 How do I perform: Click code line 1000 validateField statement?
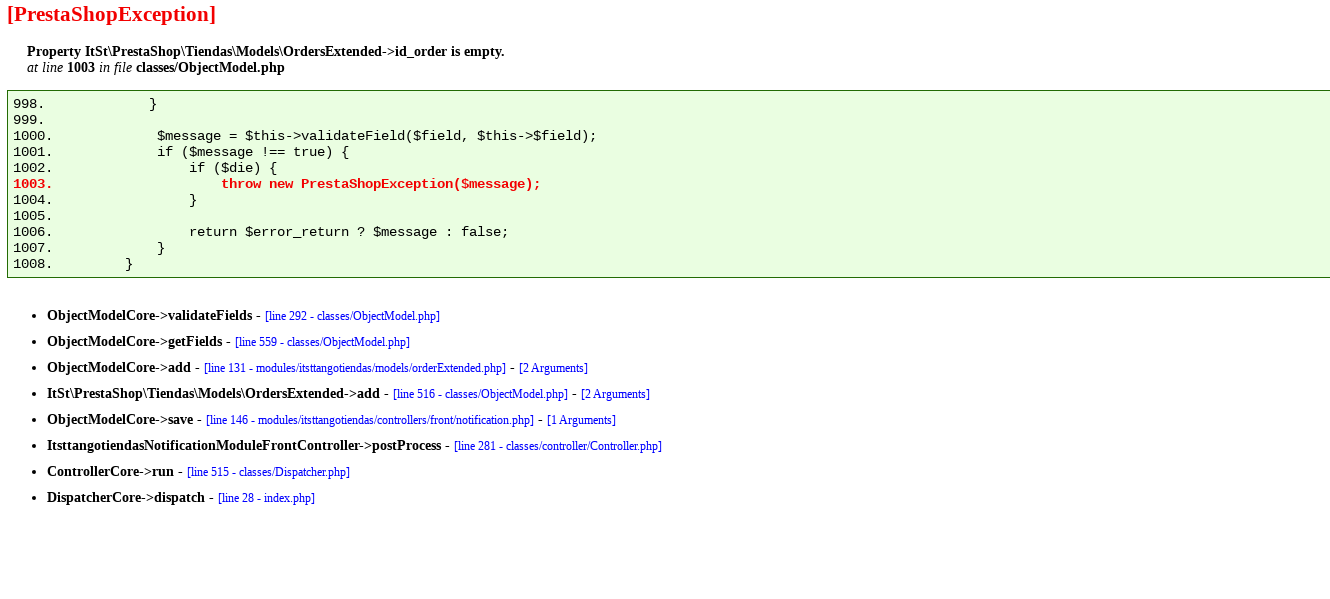point(376,136)
